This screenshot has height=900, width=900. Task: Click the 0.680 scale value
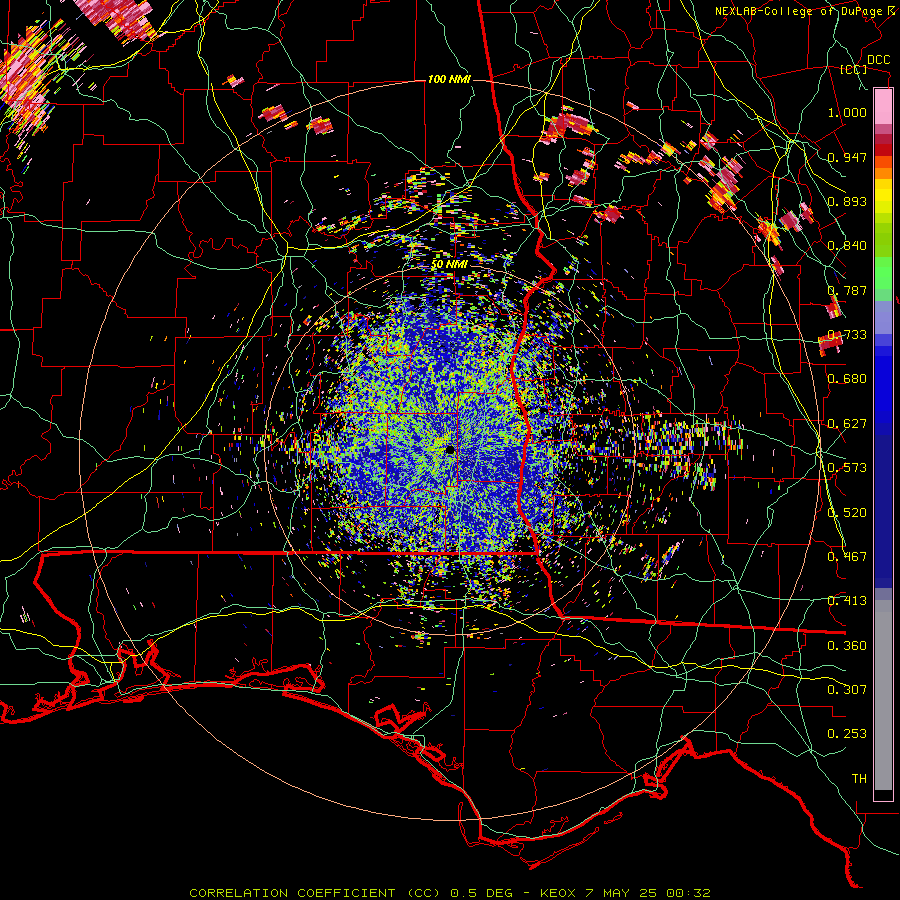click(847, 379)
